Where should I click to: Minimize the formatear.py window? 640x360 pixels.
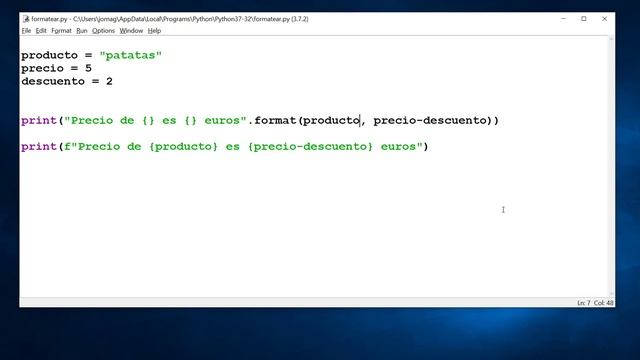(x=563, y=19)
